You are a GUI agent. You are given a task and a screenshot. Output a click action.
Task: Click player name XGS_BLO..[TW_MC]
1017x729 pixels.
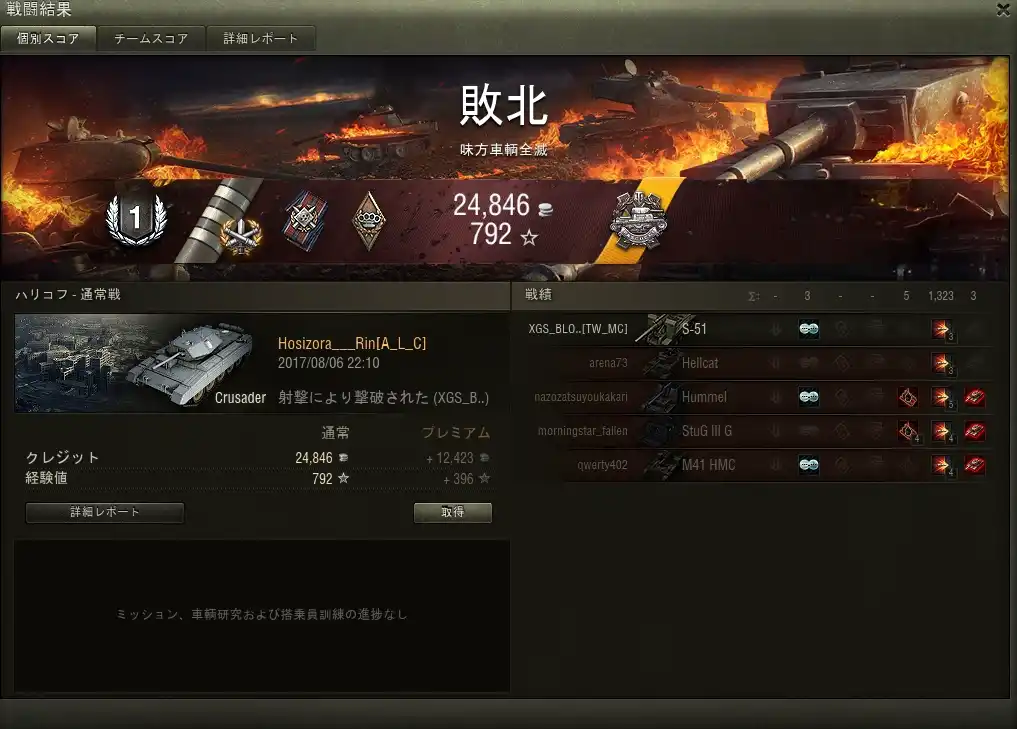pos(578,329)
